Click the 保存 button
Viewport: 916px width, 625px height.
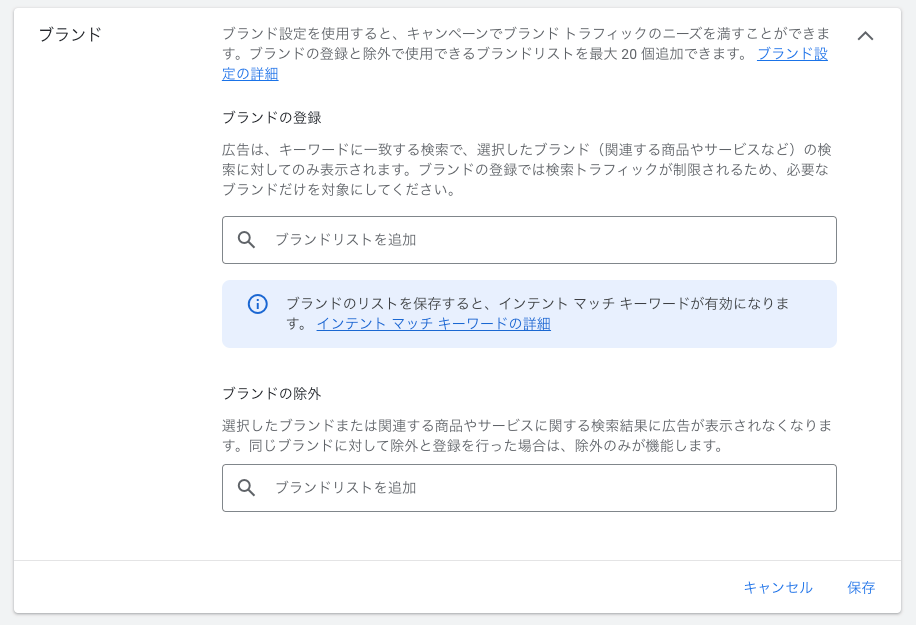coord(861,588)
